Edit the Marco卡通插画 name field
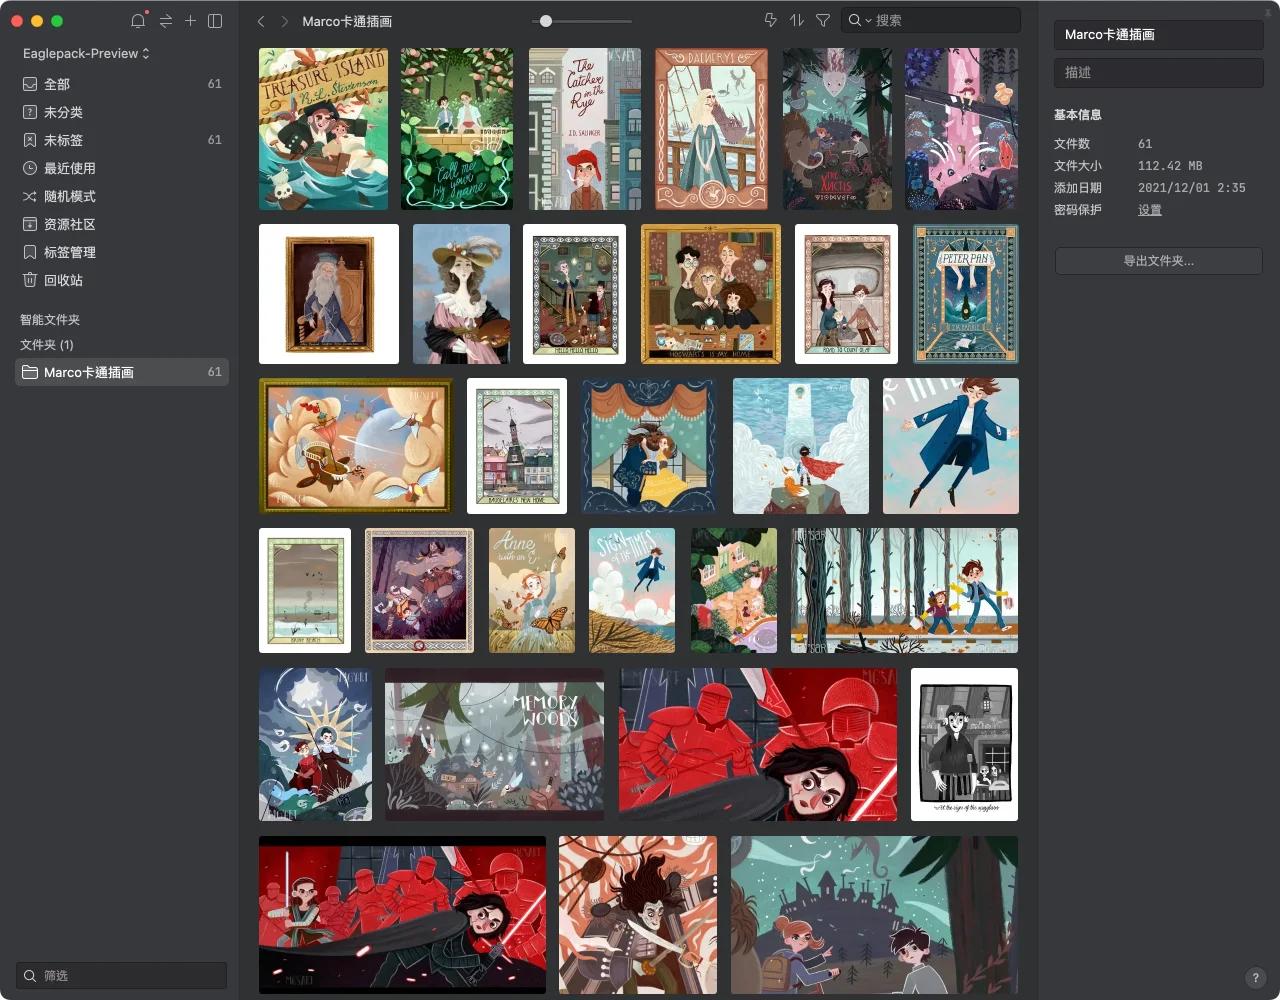 pos(1159,34)
